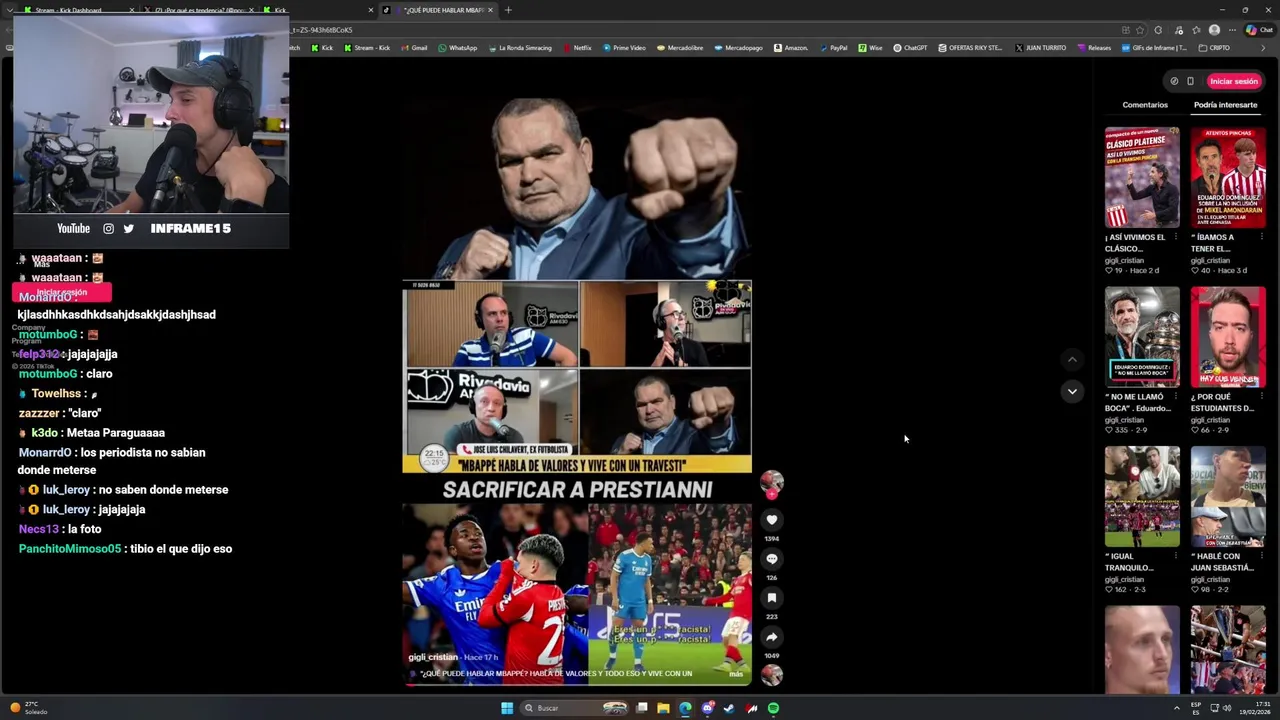Open File Explorer from the taskbar
The height and width of the screenshot is (720, 1280).
pos(663,708)
